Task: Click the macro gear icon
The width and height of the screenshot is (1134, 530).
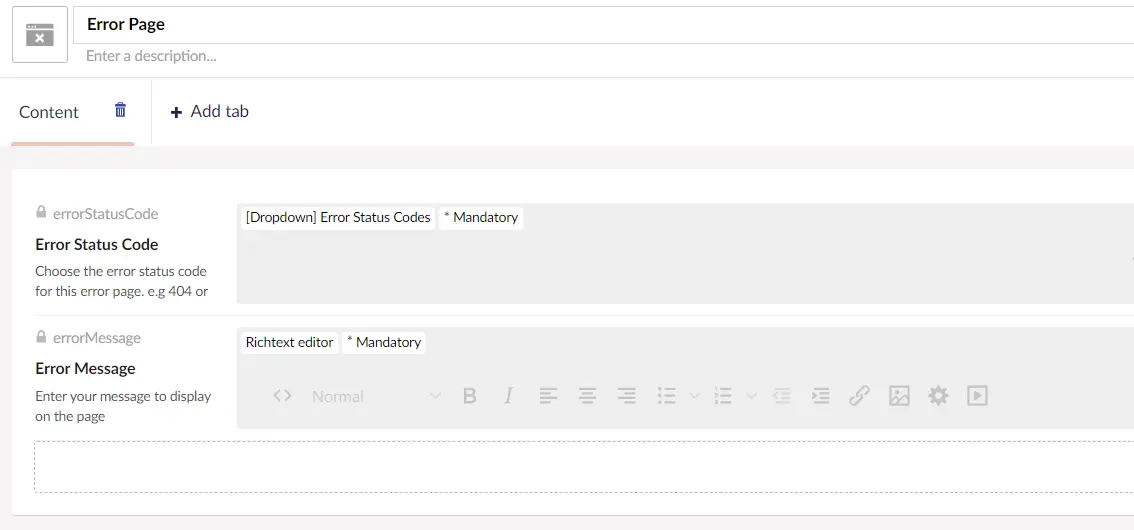Action: tap(938, 396)
